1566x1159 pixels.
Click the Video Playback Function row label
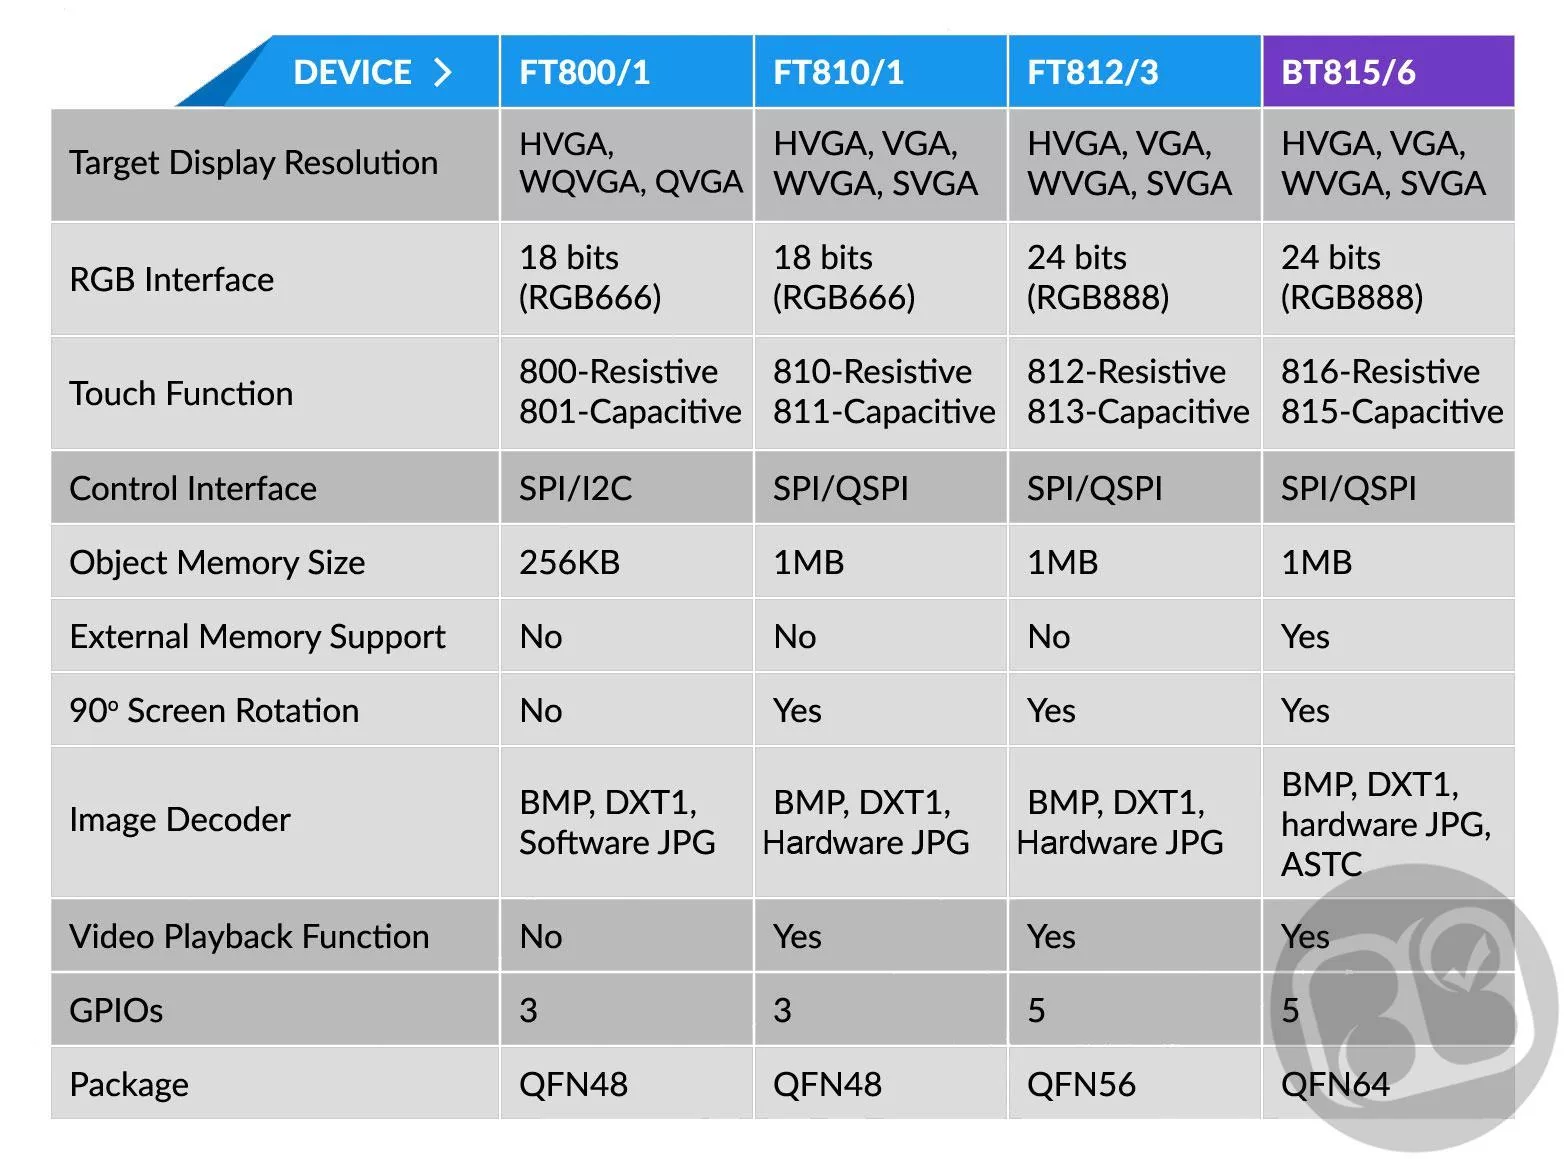(249, 936)
